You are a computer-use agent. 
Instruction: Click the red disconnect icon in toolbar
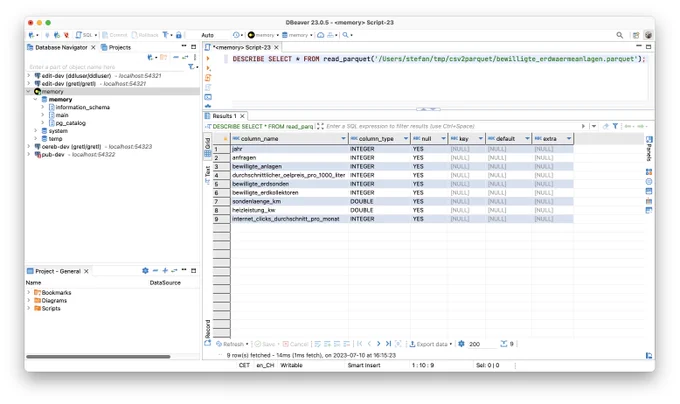tap(66, 35)
